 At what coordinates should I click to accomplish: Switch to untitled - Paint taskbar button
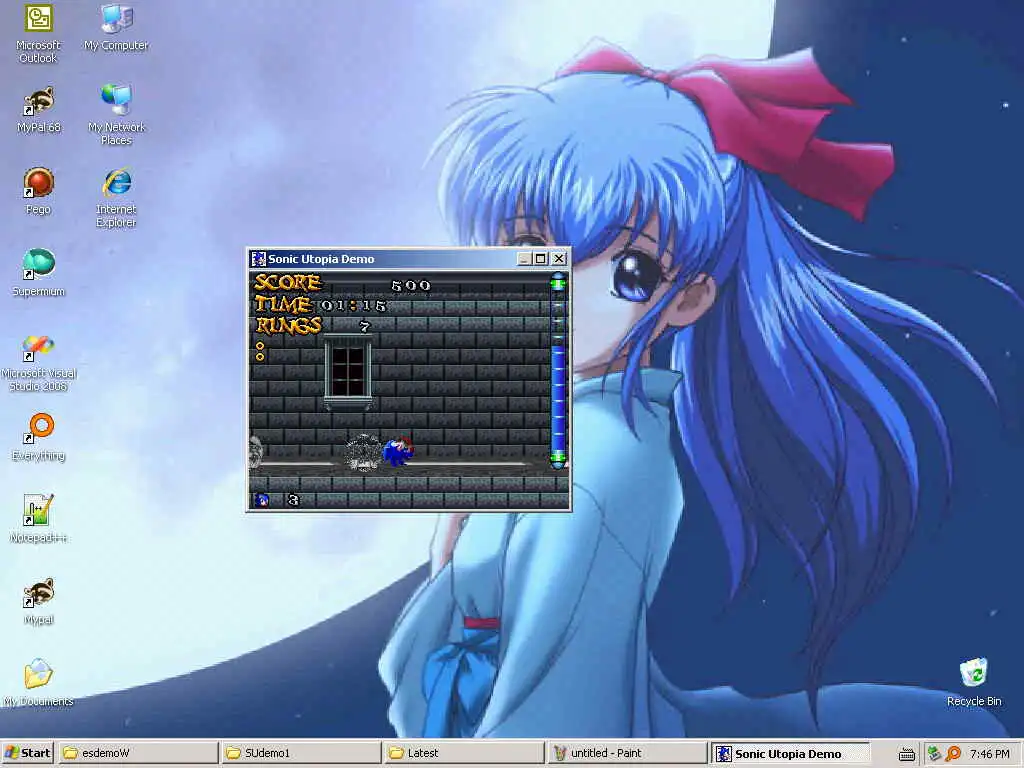(626, 753)
